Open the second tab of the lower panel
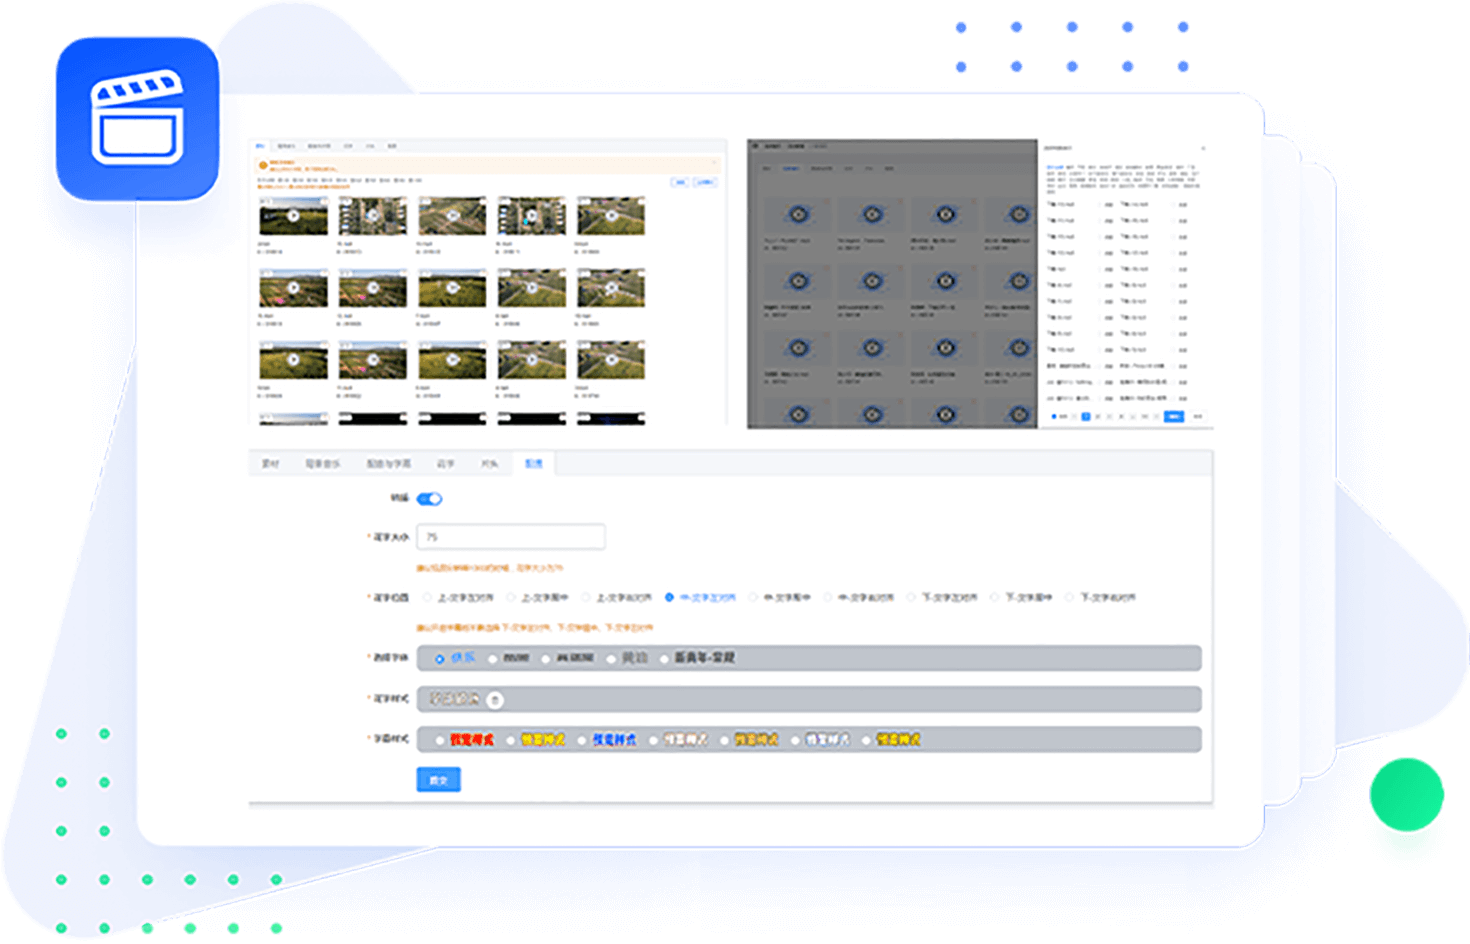 click(322, 464)
